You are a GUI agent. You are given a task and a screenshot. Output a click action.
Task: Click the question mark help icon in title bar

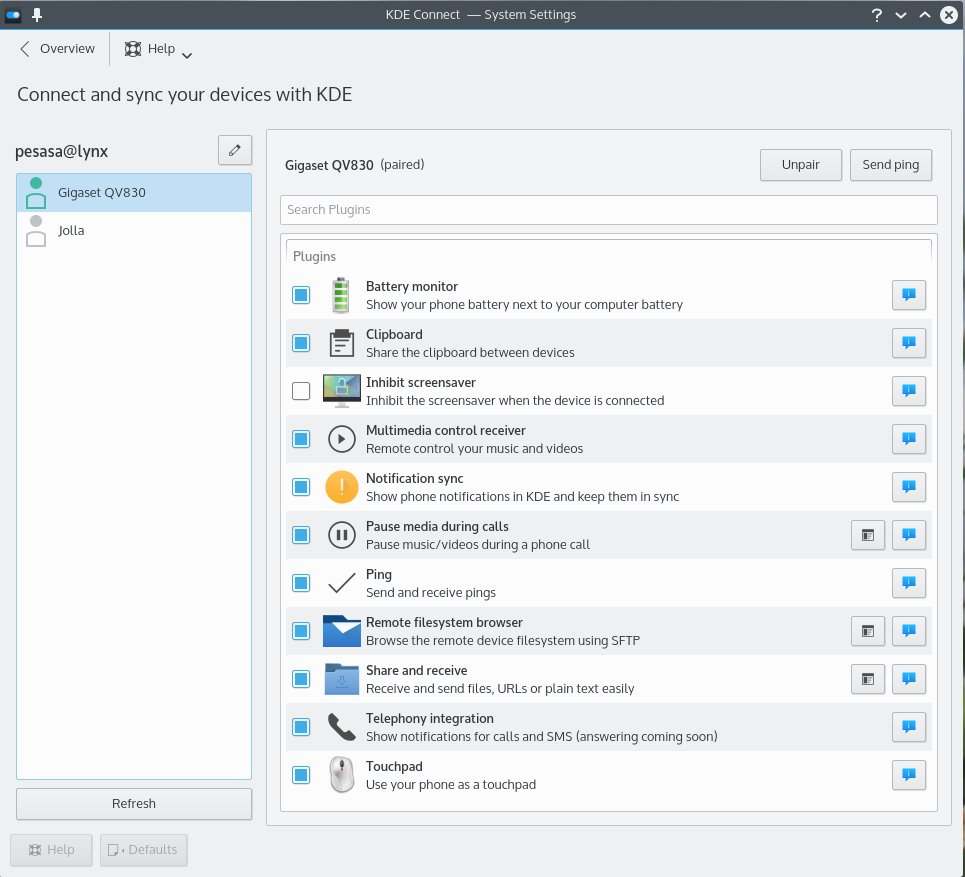(876, 15)
